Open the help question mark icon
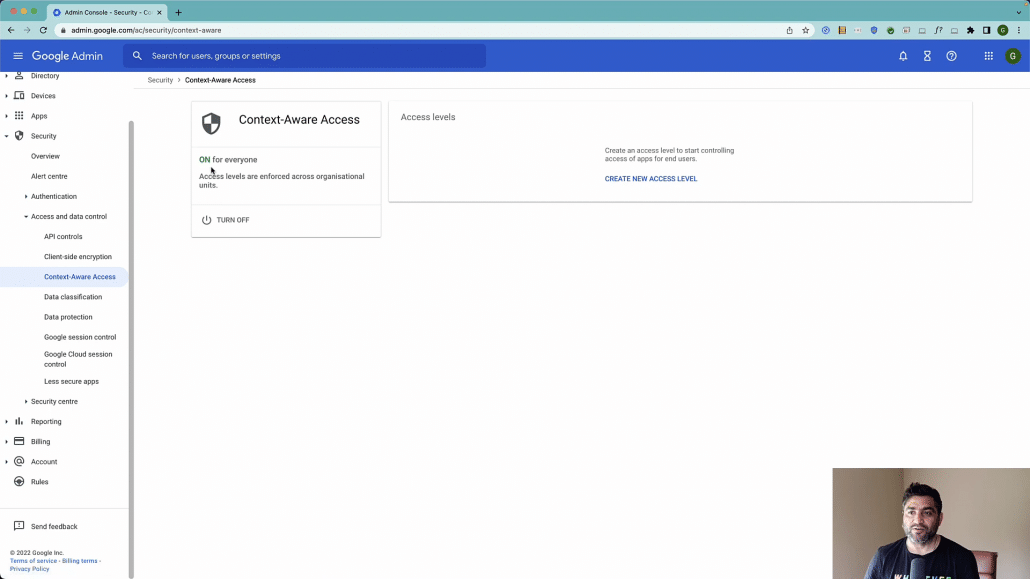This screenshot has height=579, width=1030. click(951, 56)
